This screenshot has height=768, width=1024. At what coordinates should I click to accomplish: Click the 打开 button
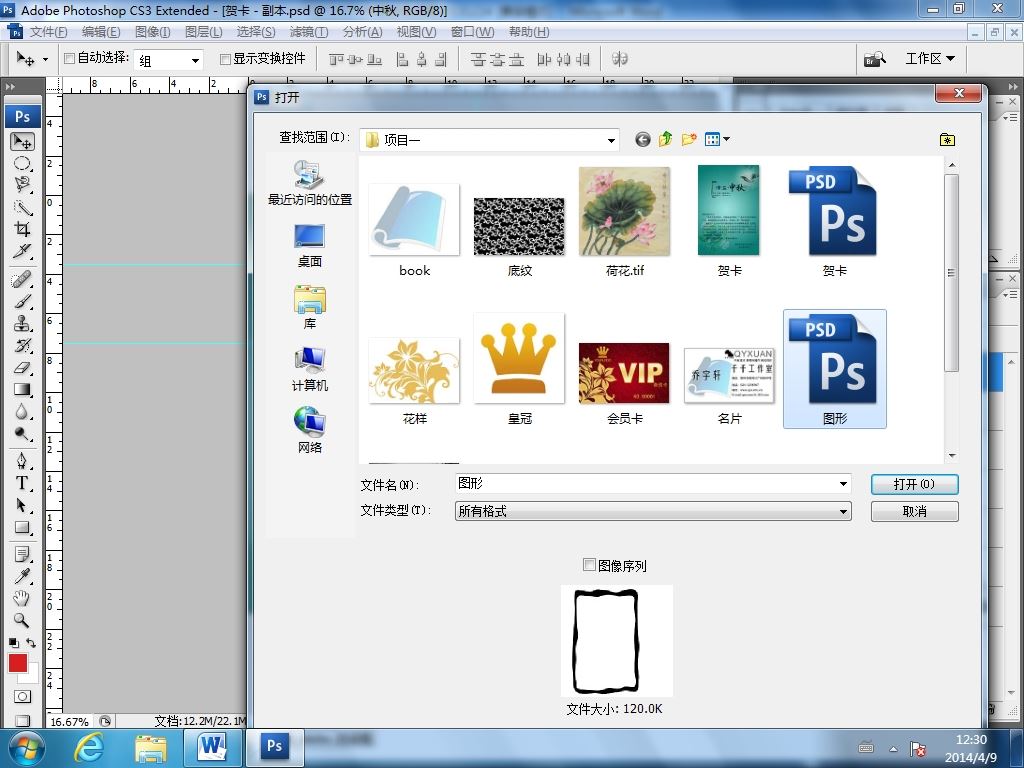point(914,484)
